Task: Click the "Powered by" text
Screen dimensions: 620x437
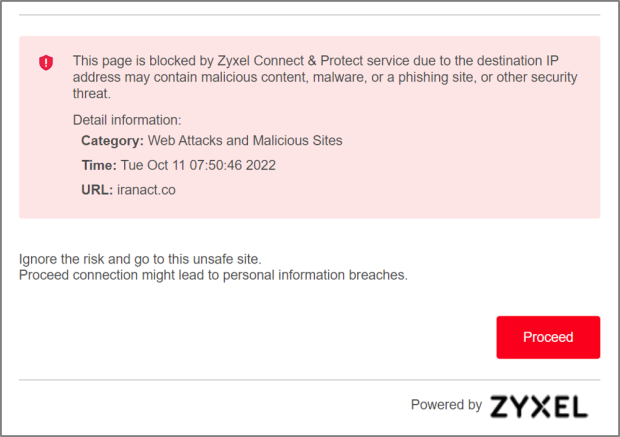Action: point(446,405)
